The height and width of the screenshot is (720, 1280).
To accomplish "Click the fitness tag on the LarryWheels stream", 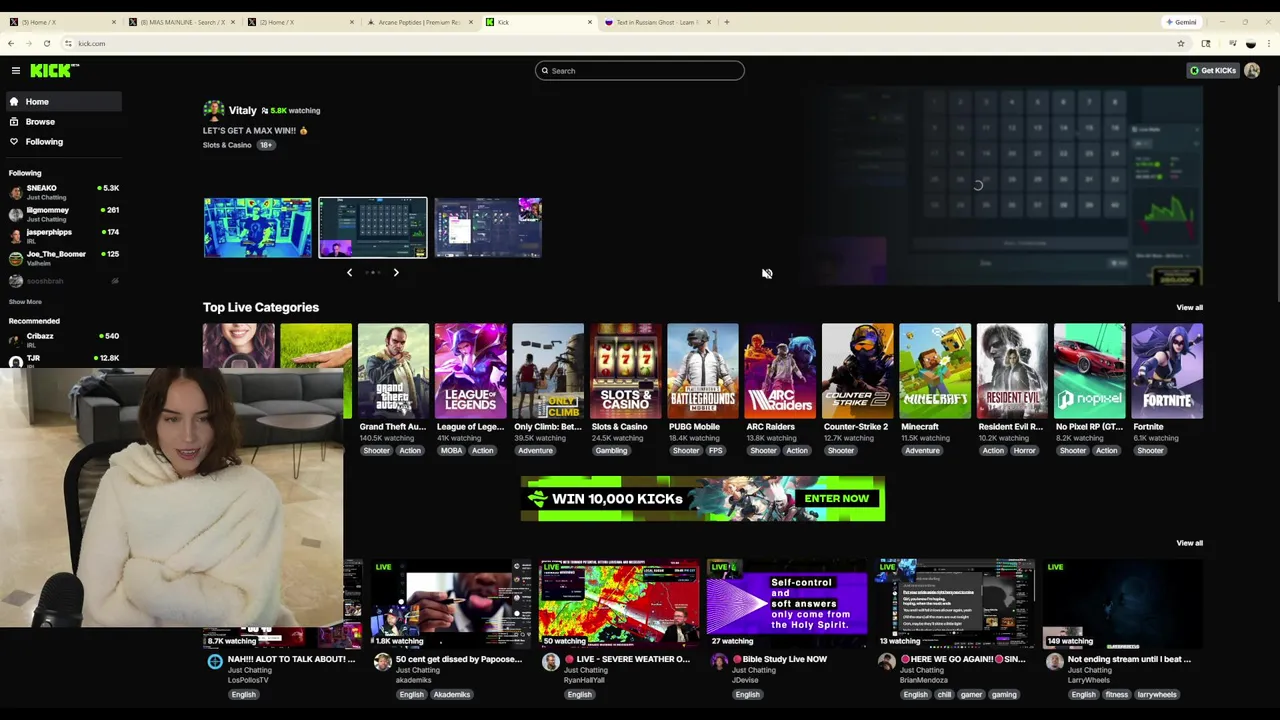I will (1116, 694).
